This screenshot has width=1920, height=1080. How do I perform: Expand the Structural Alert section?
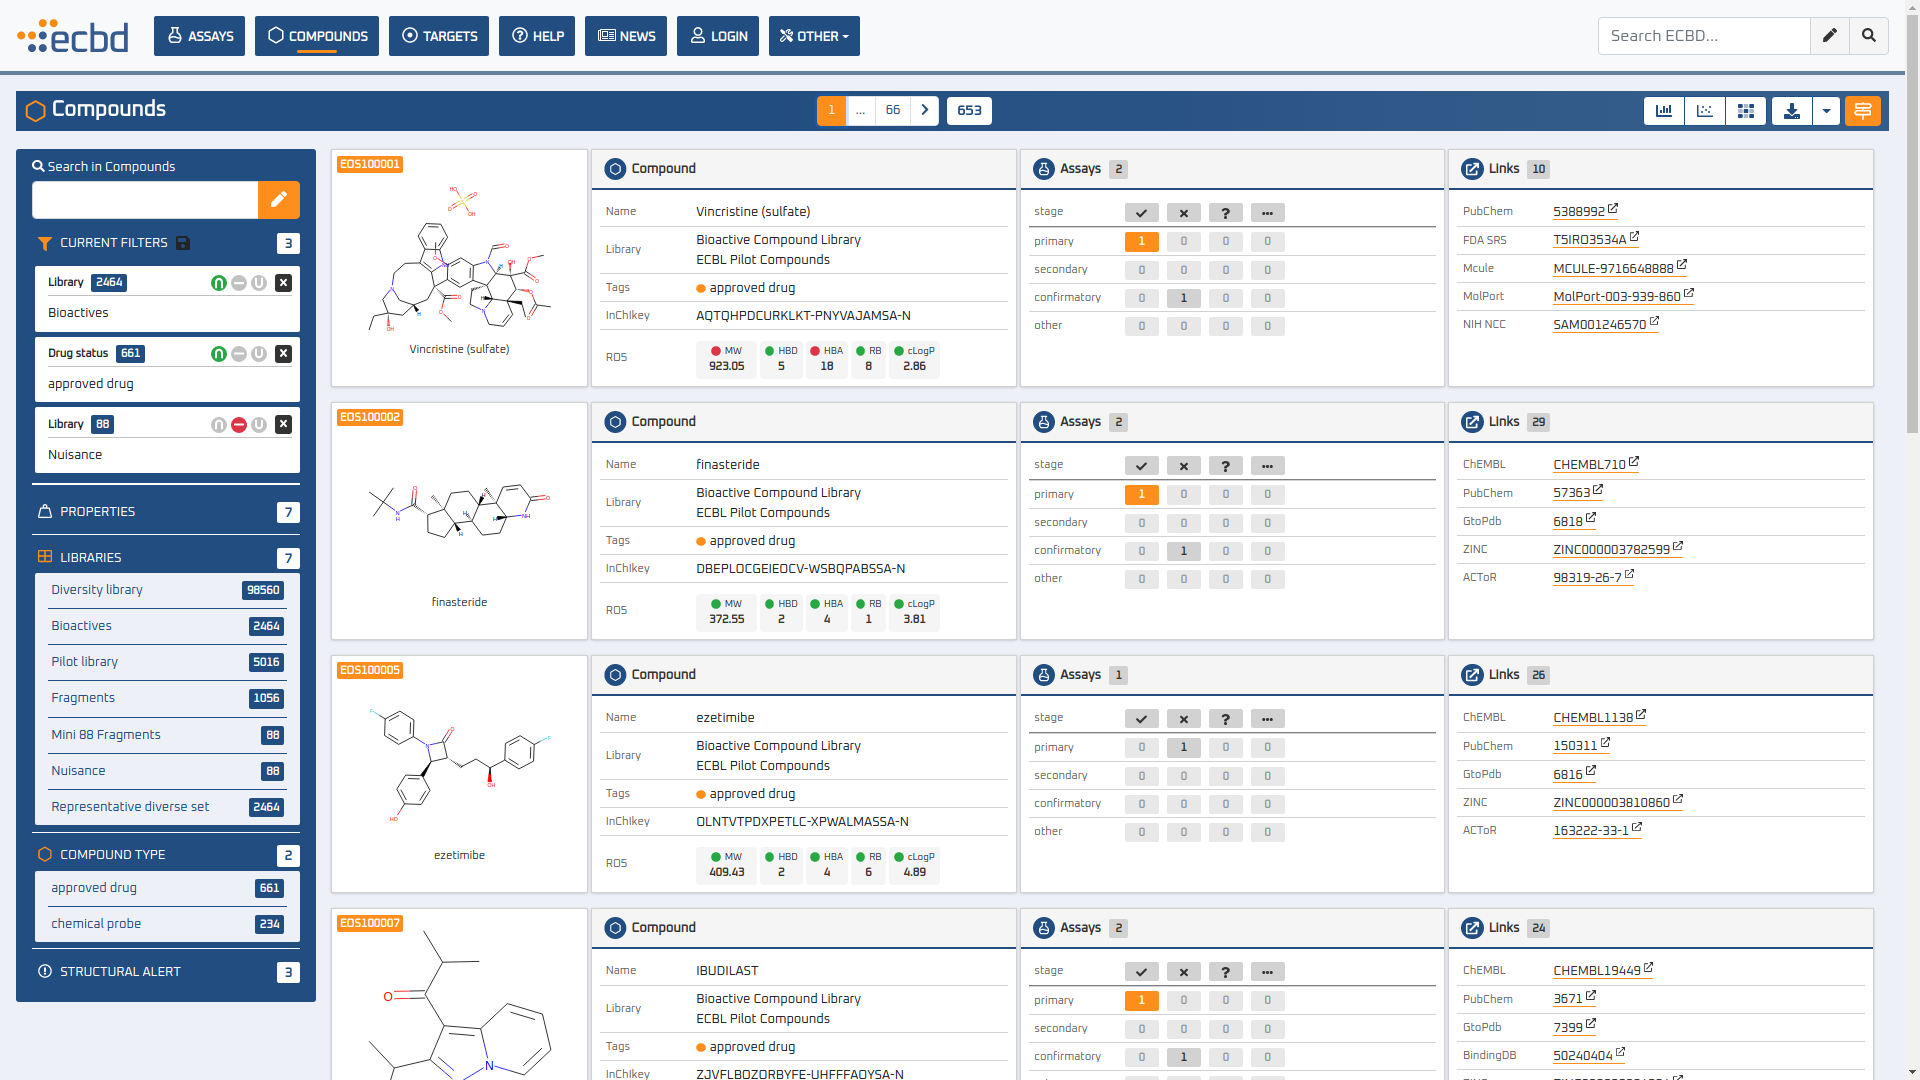tap(120, 972)
